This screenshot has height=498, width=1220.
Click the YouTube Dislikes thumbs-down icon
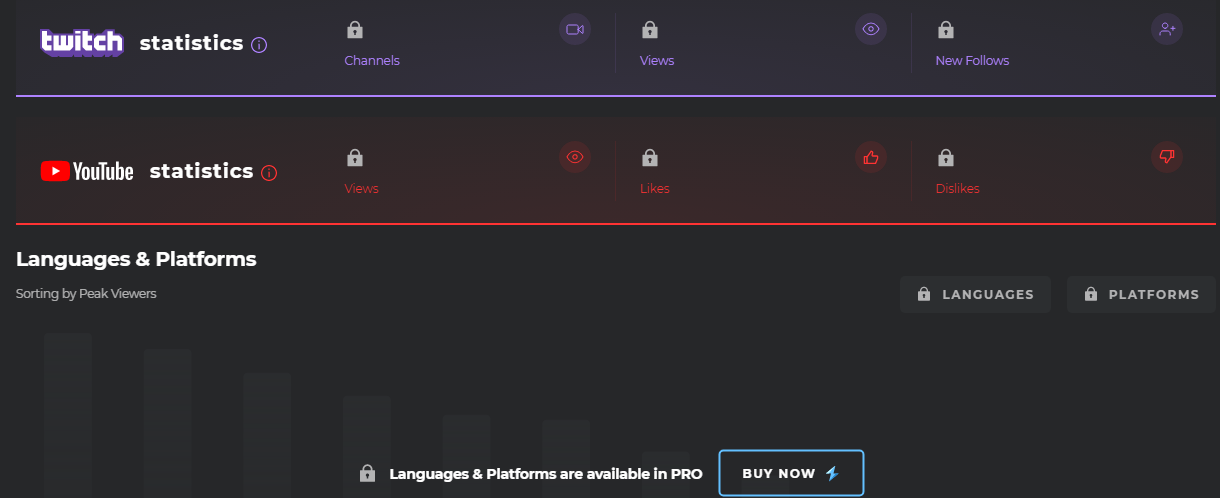(1167, 157)
